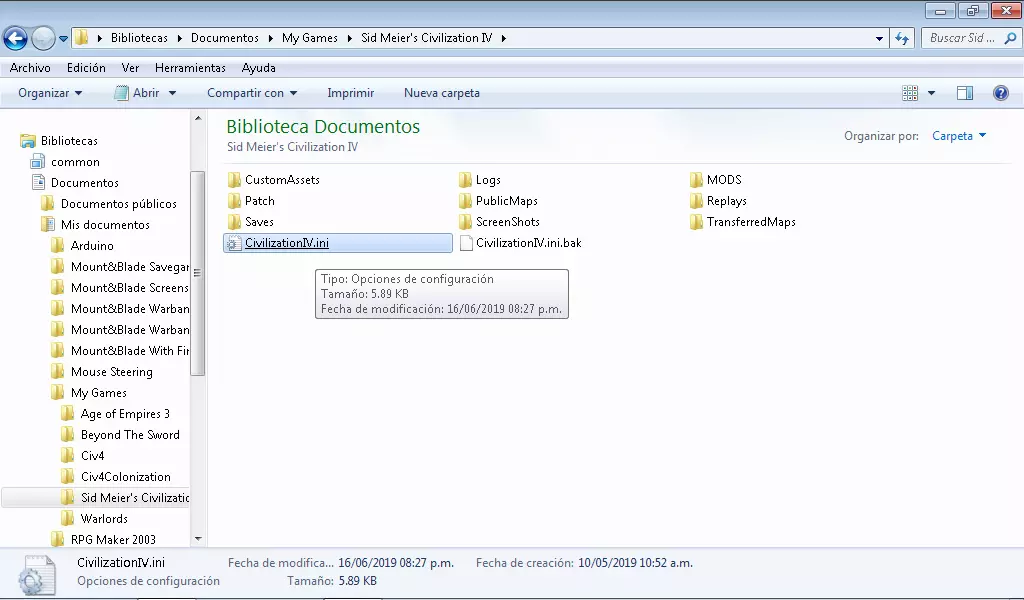Click the Nueva carpeta button

[441, 93]
